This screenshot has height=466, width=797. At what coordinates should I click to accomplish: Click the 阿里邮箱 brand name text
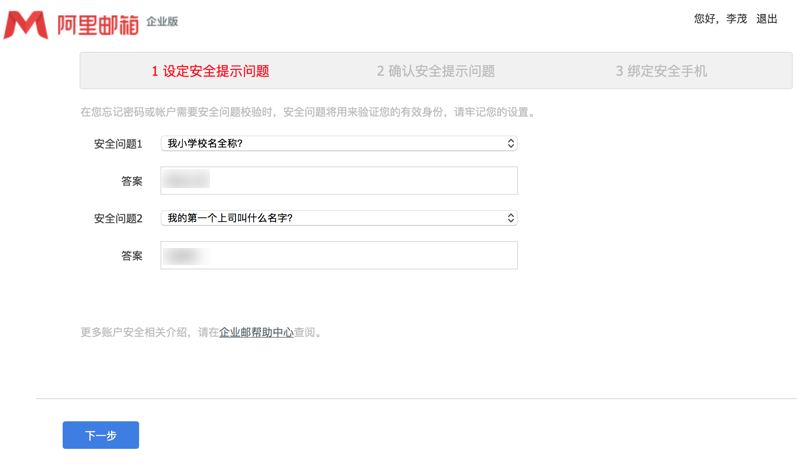pyautogui.click(x=97, y=24)
